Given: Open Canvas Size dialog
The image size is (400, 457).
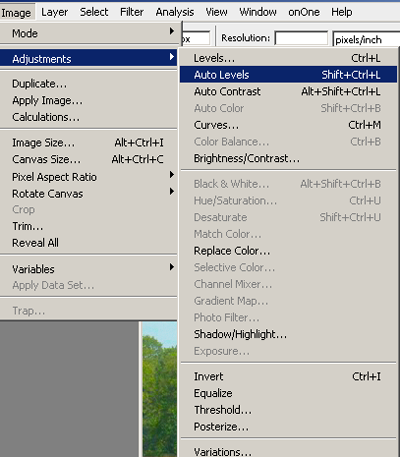Looking at the screenshot, I should pyautogui.click(x=89, y=159).
